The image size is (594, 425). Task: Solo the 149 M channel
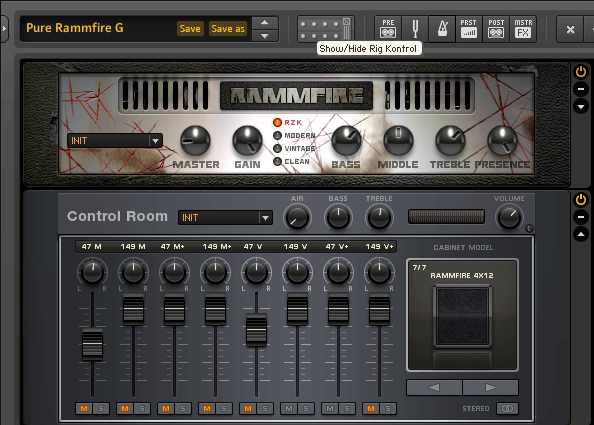[x=142, y=408]
